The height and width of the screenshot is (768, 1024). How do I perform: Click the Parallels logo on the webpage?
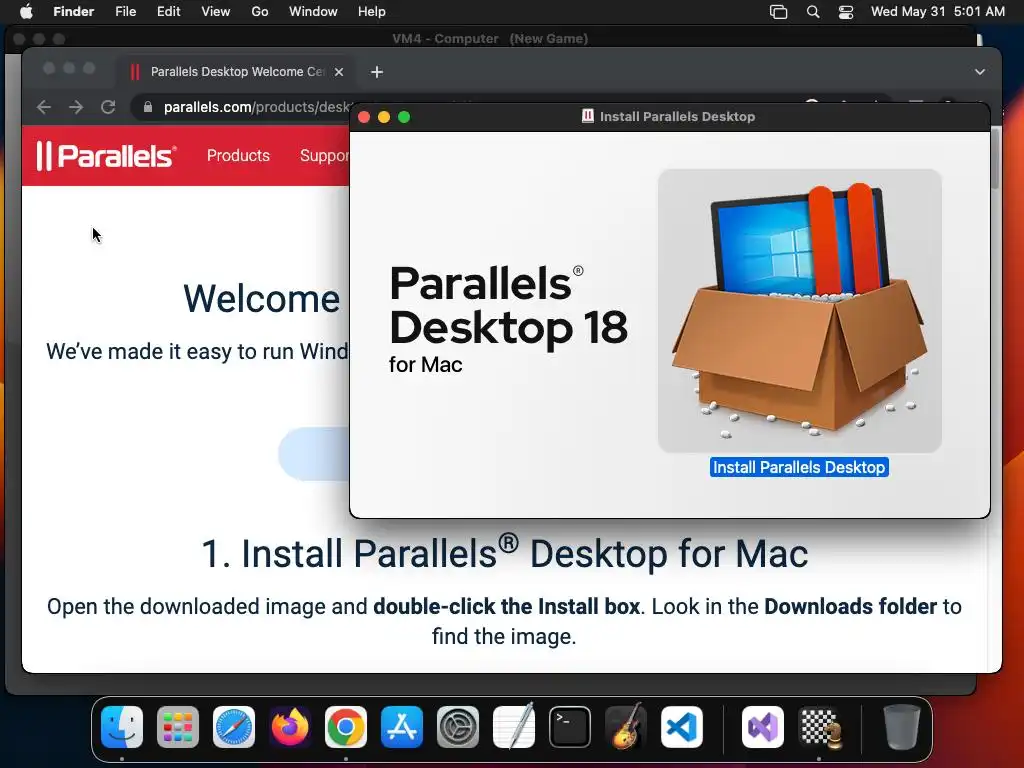coord(106,156)
